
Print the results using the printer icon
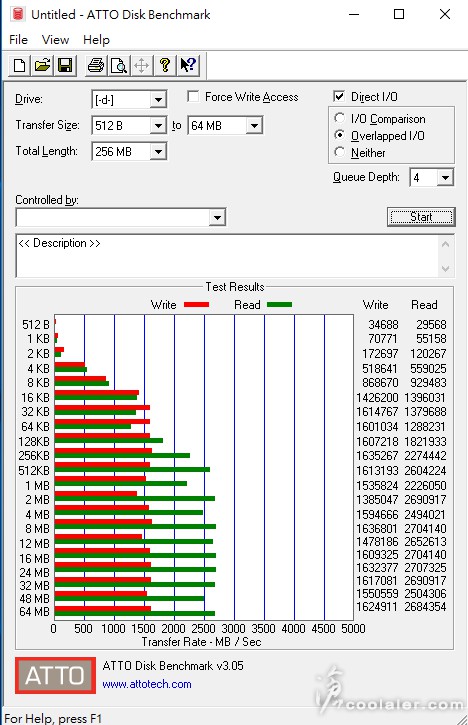[96, 65]
